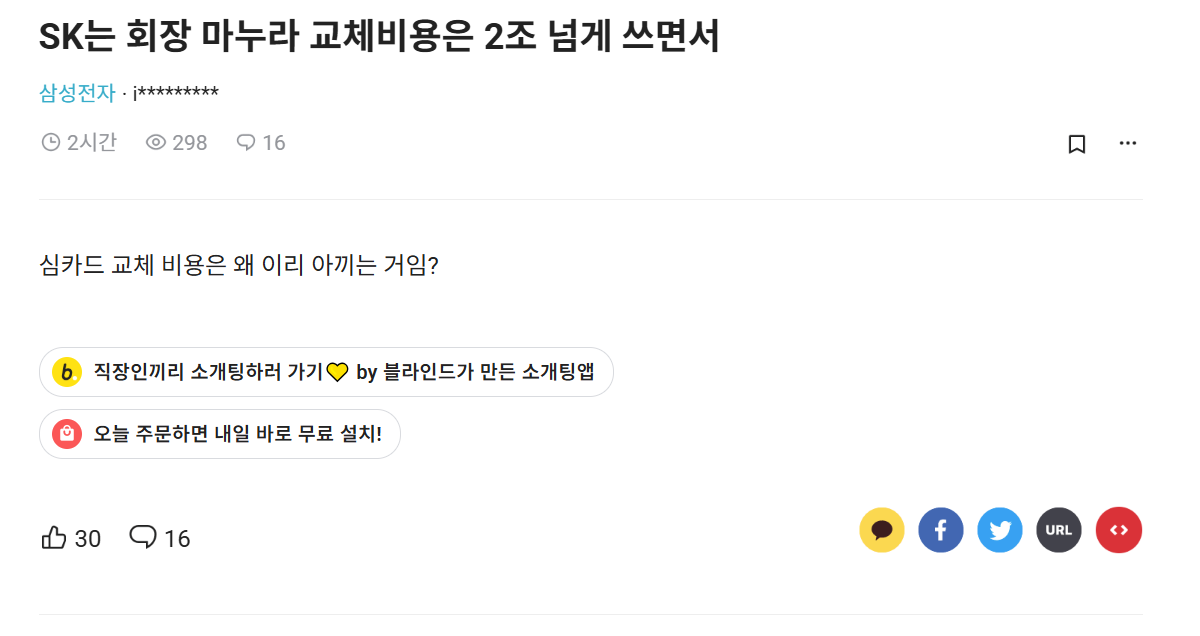Copy post URL with URL icon
This screenshot has height=636, width=1200.
(1059, 530)
